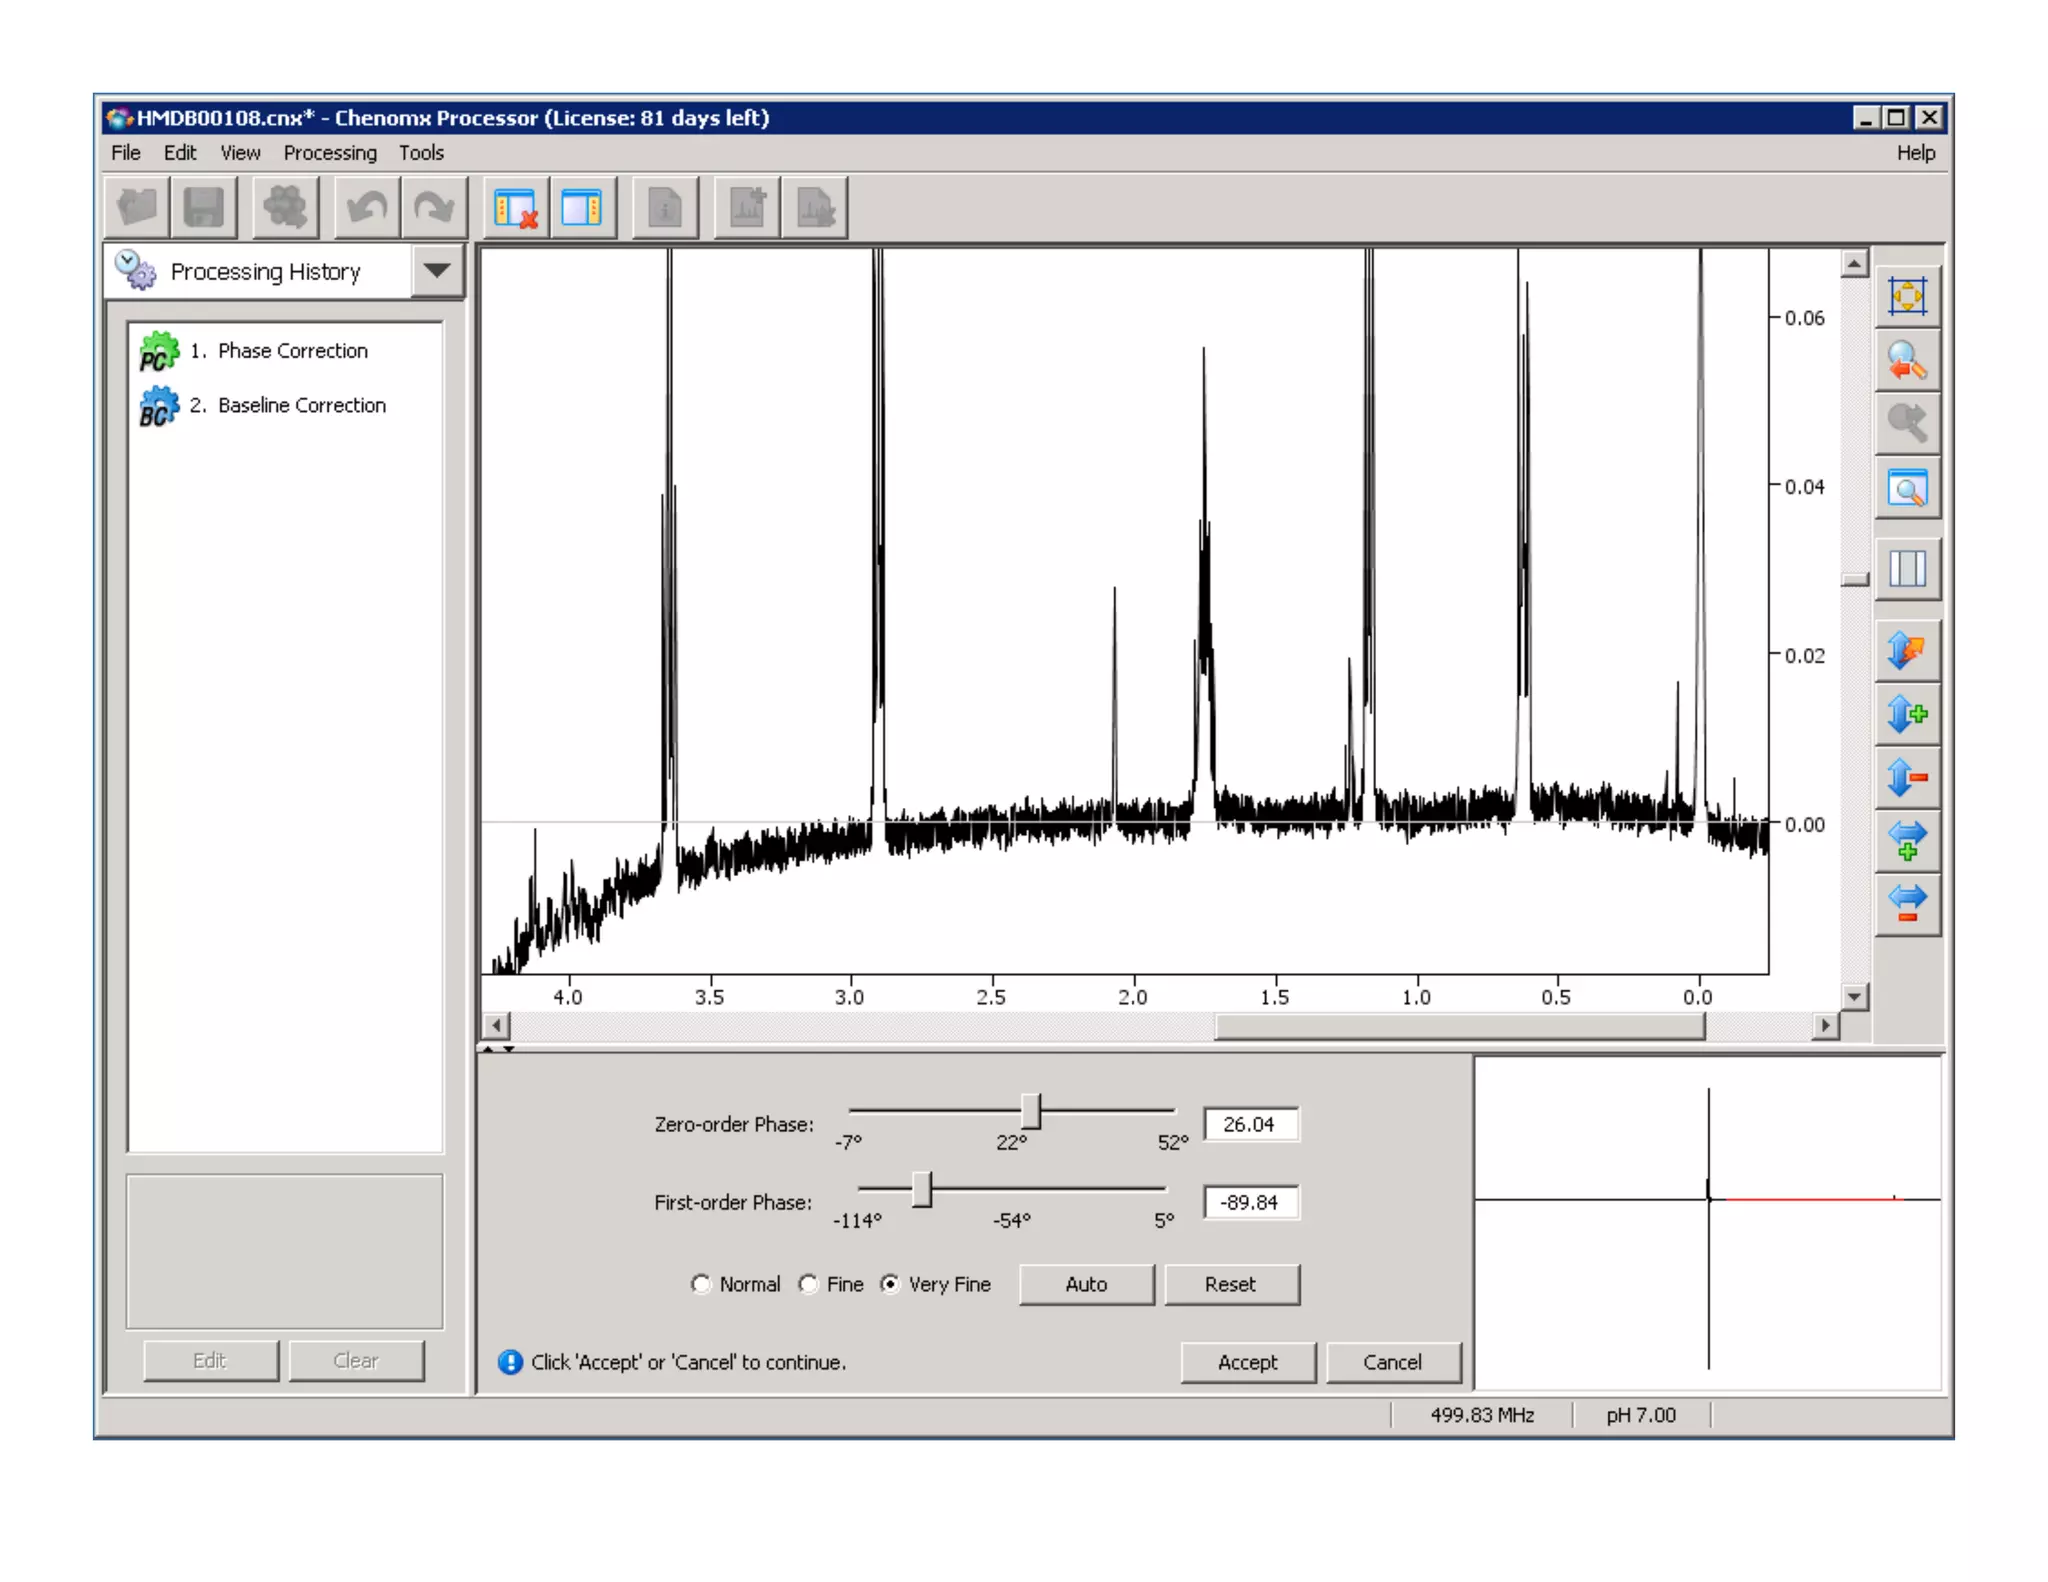This screenshot has width=2048, height=1582.
Task: Click increase vertical zoom icon with green plus
Action: click(1907, 715)
